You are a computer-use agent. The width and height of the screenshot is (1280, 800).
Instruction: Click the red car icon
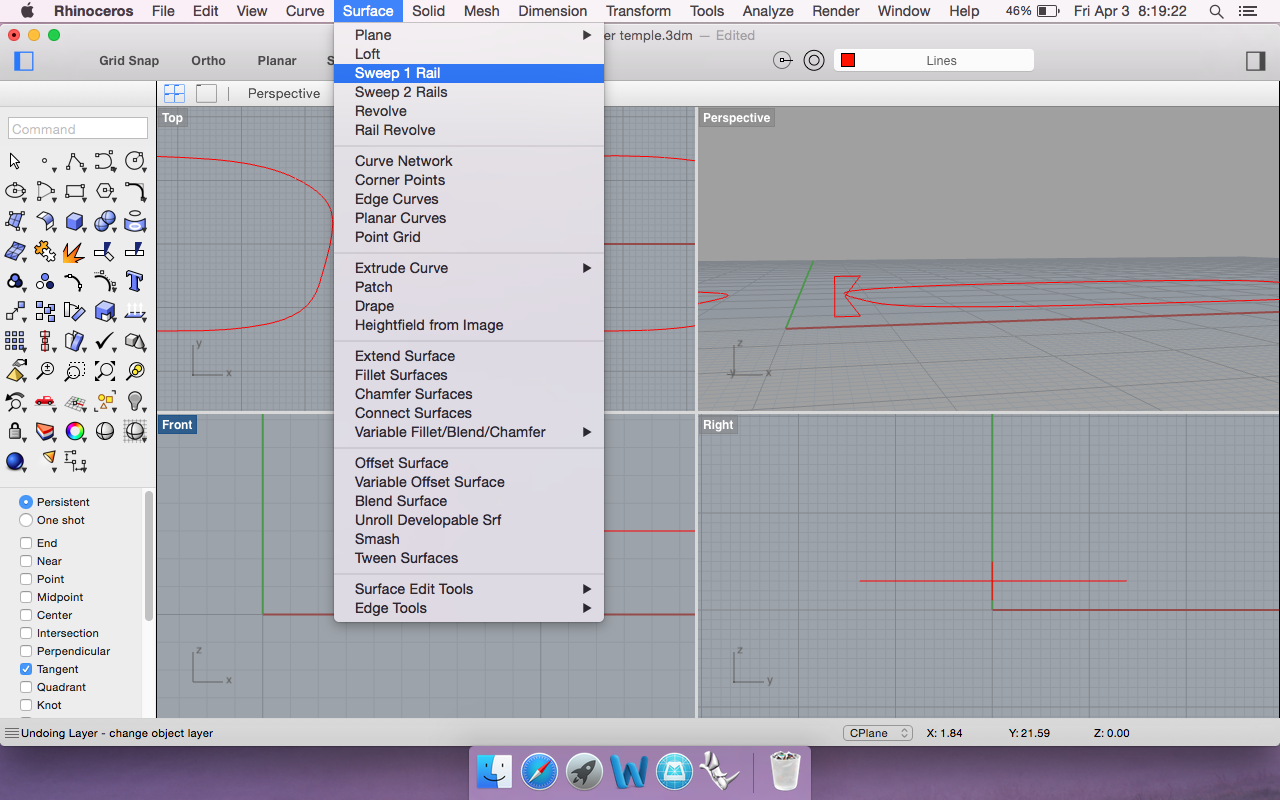(45, 401)
